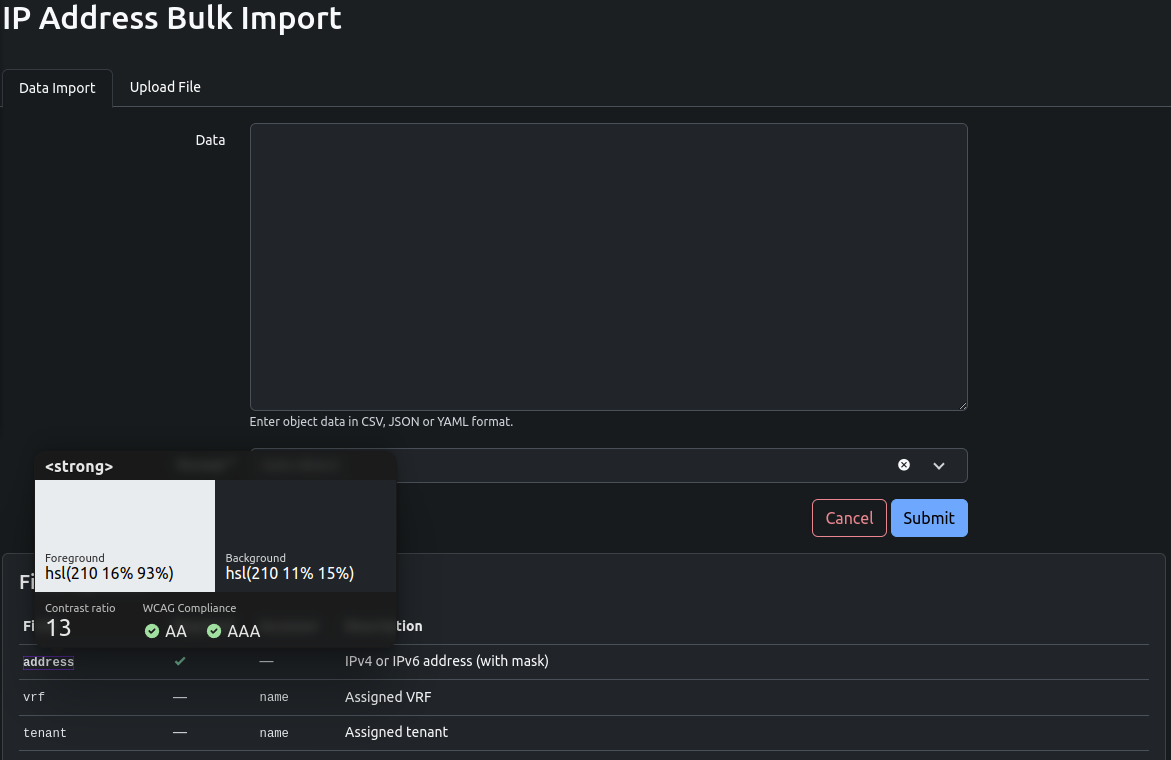This screenshot has width=1171, height=760.
Task: Click the Cancel button
Action: point(849,518)
